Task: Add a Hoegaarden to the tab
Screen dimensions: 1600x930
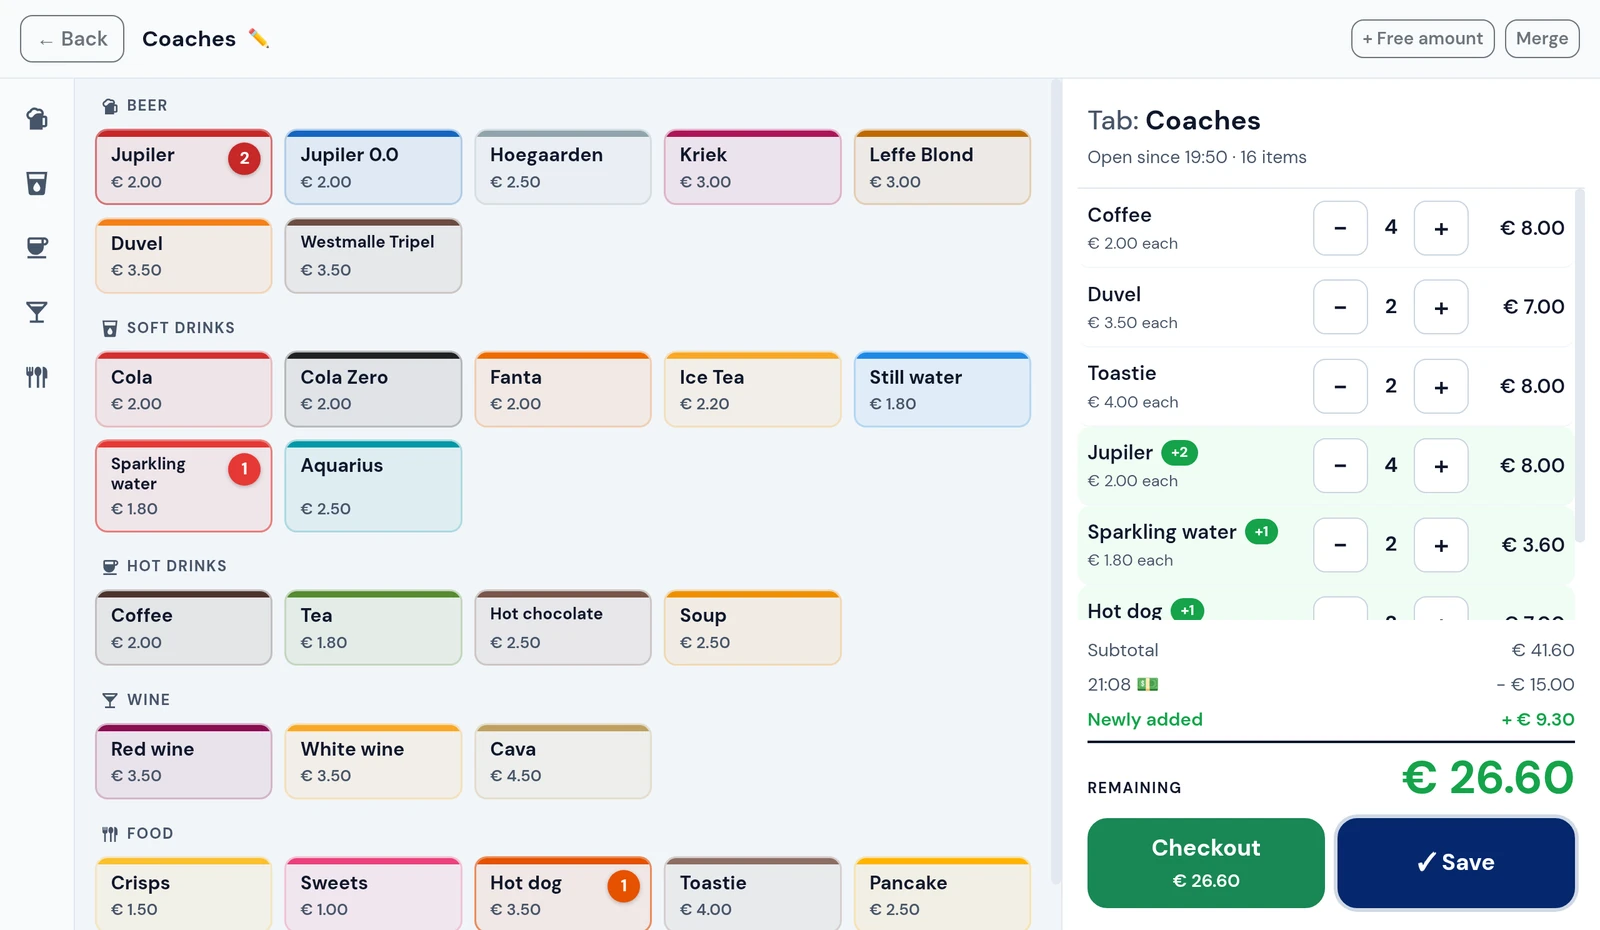Action: 563,167
